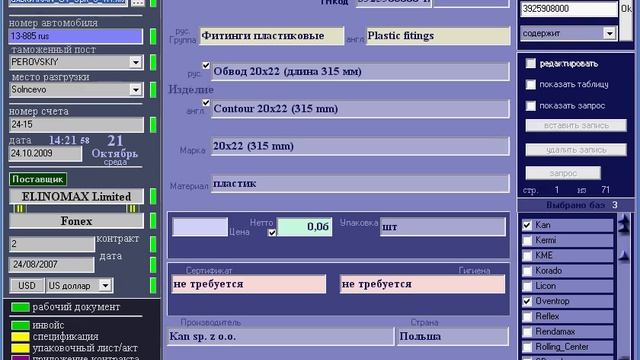Open the место разгрузки Solncevo dropdown
The image size is (640, 360).
pos(136,90)
